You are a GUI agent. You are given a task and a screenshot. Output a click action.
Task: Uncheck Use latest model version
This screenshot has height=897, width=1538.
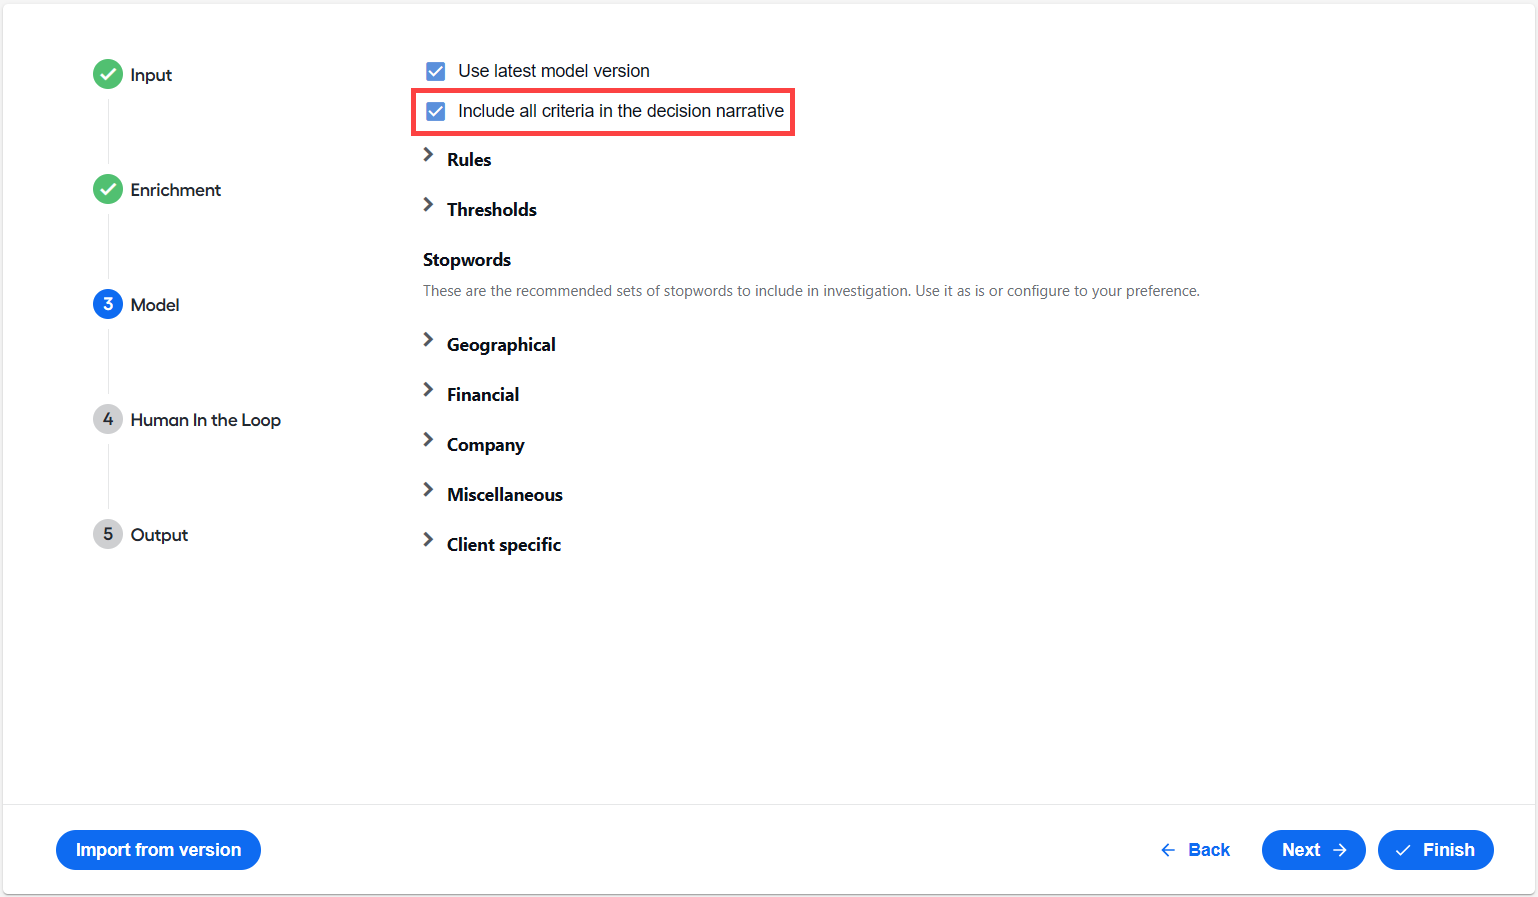coord(436,71)
